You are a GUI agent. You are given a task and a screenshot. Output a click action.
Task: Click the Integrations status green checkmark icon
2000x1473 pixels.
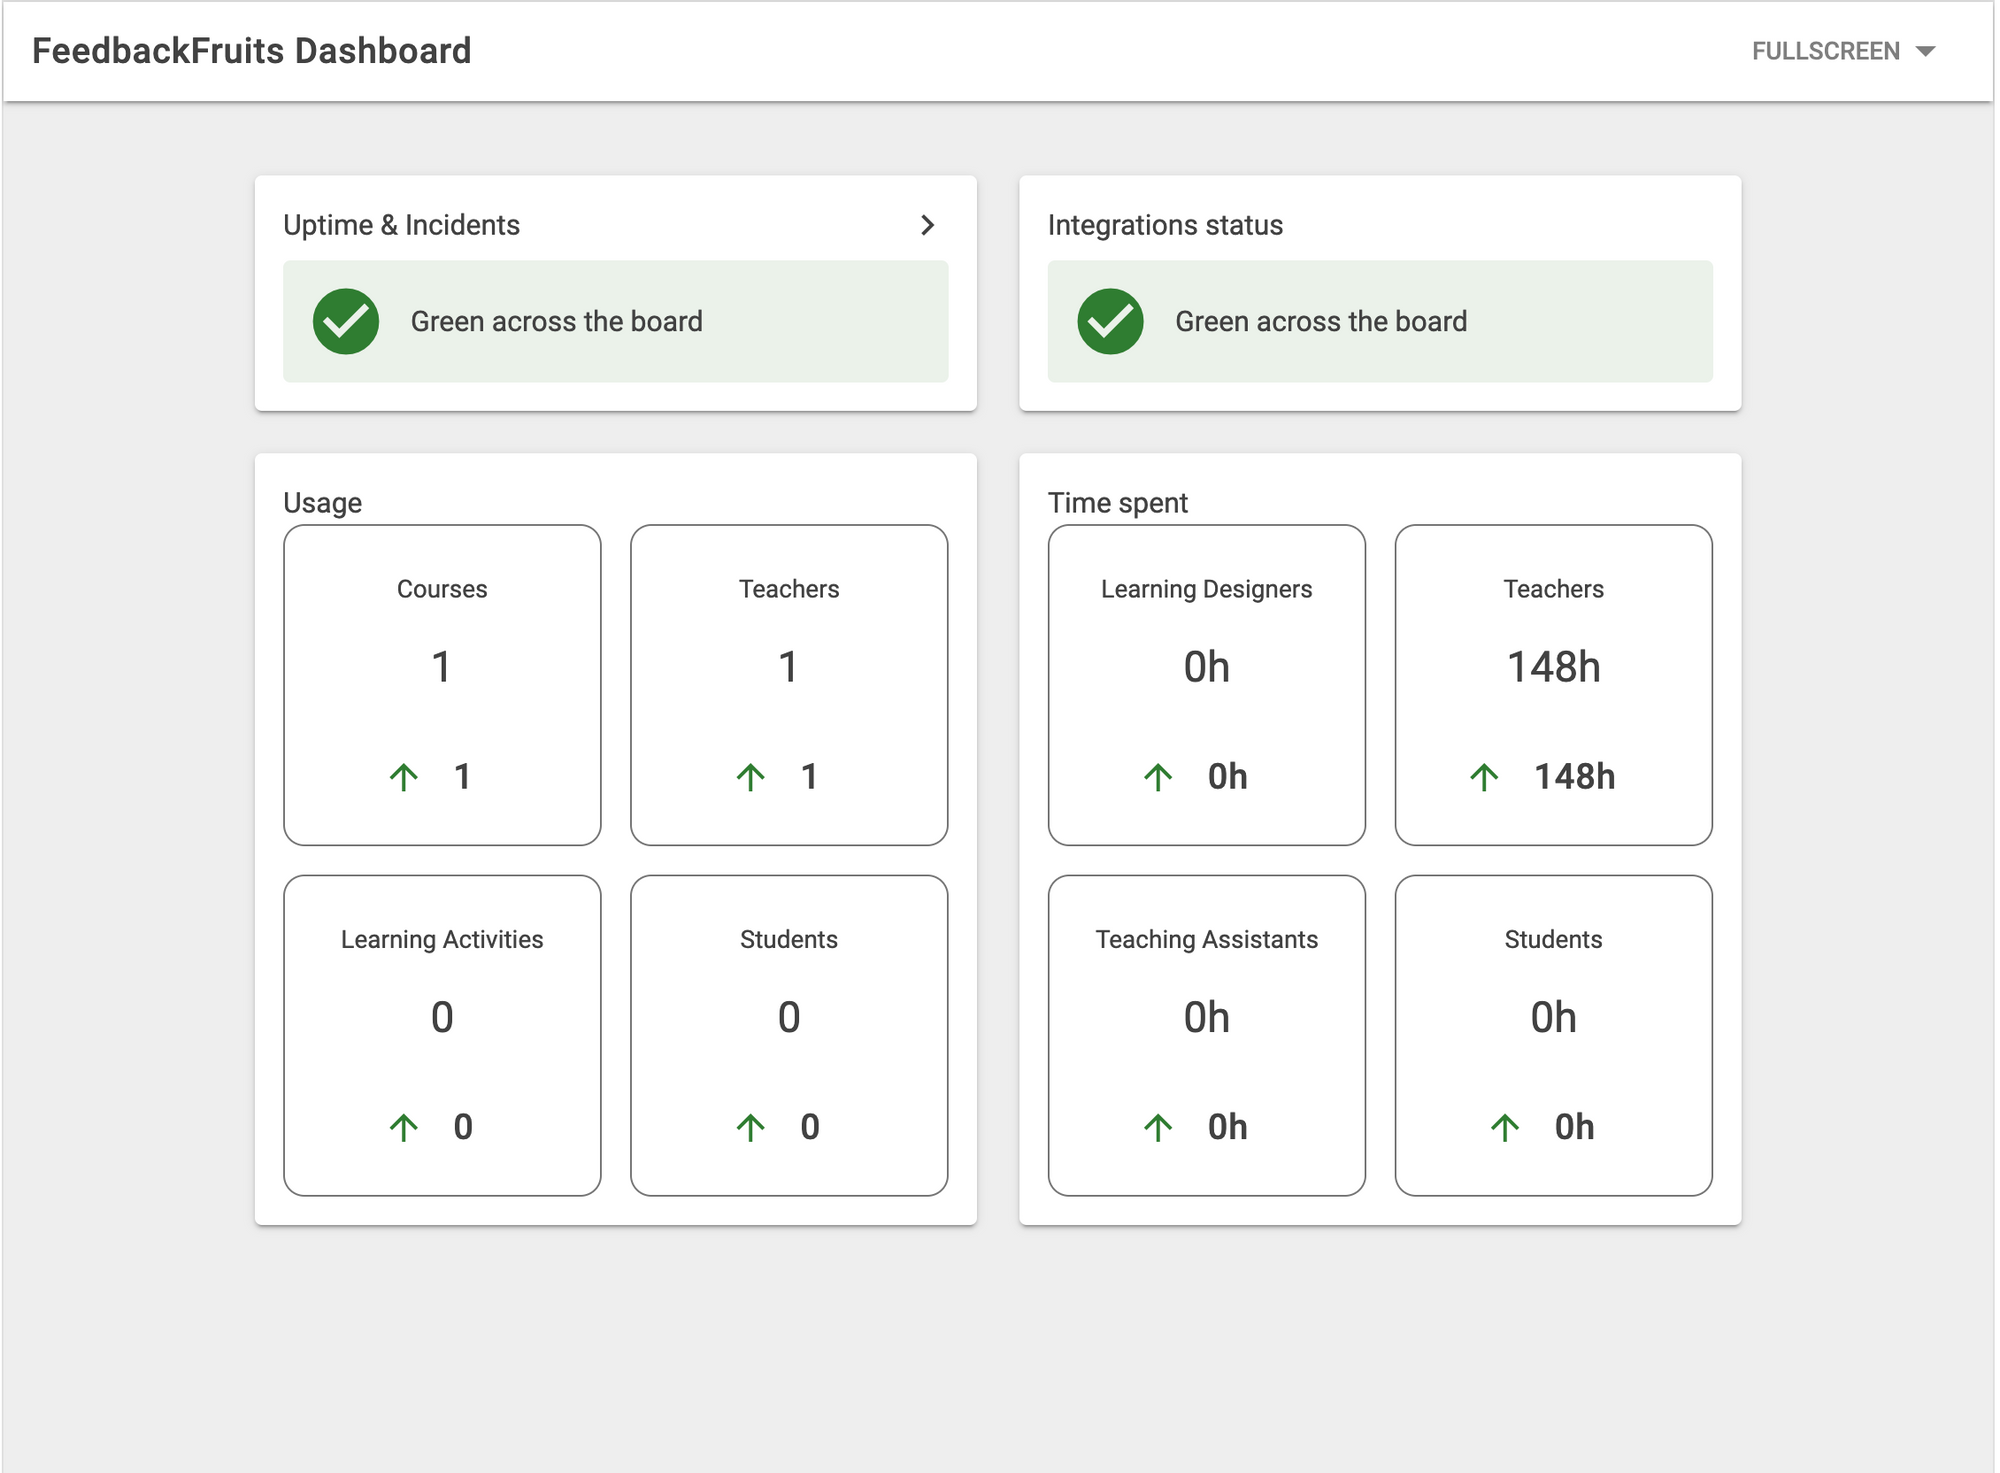(x=1110, y=321)
